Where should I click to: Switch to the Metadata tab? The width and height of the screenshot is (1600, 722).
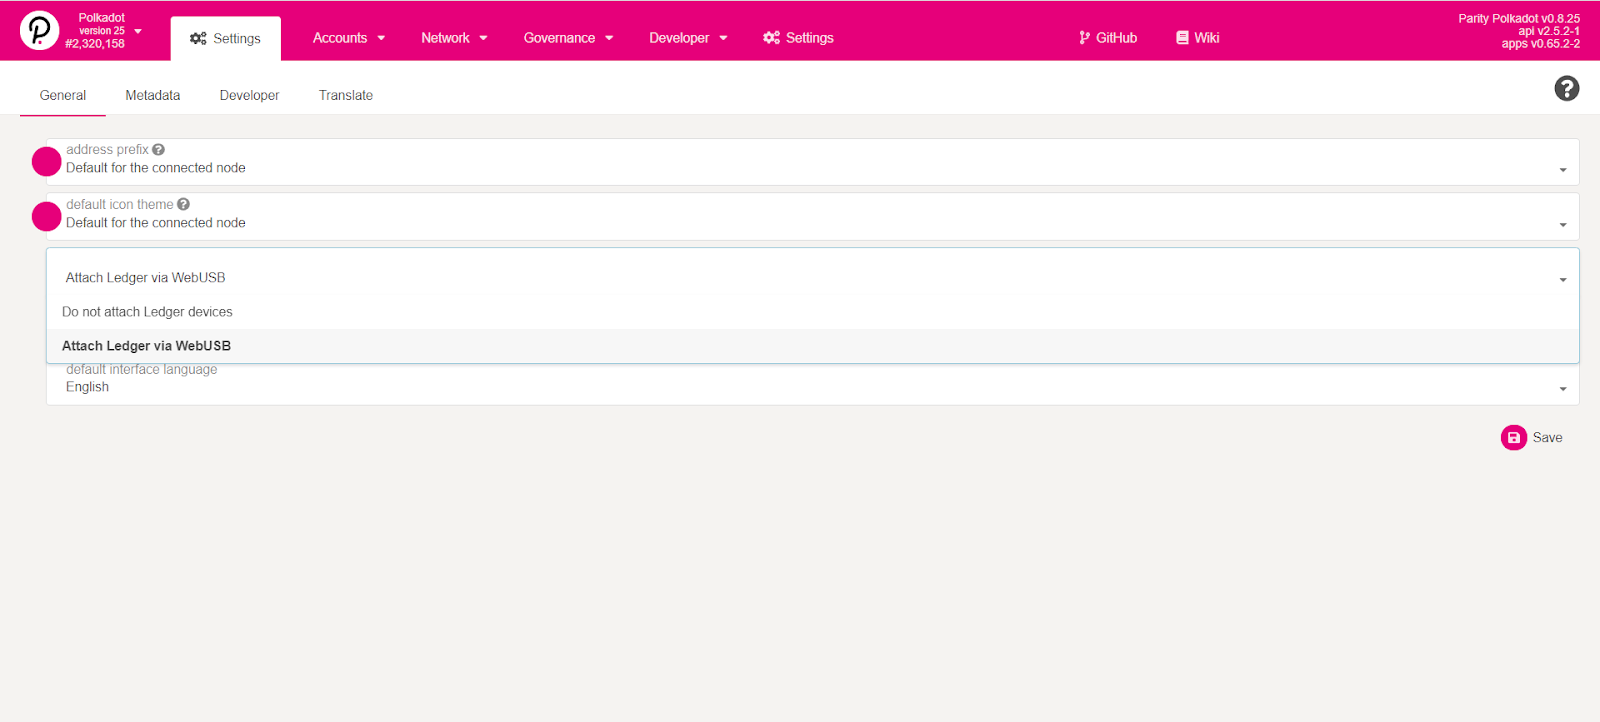(x=153, y=95)
